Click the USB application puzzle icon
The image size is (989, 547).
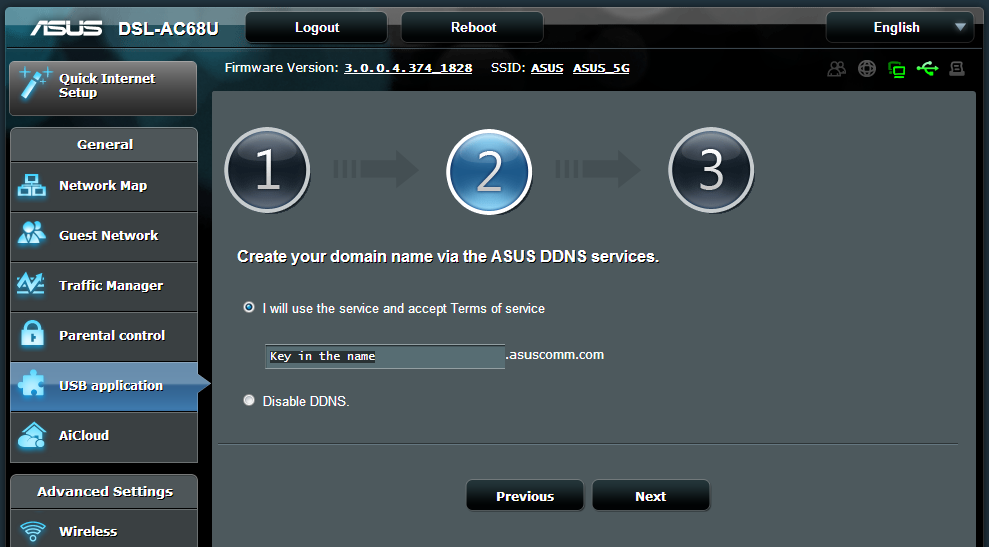pos(32,384)
